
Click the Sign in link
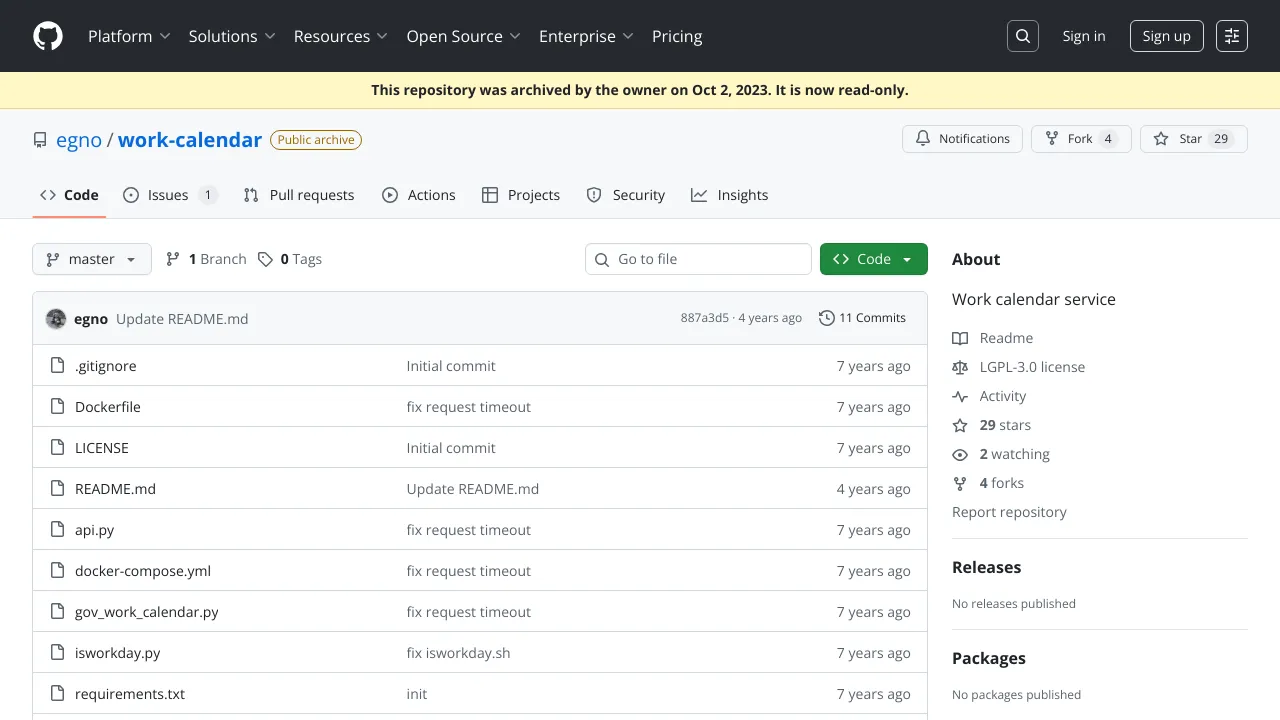1084,36
